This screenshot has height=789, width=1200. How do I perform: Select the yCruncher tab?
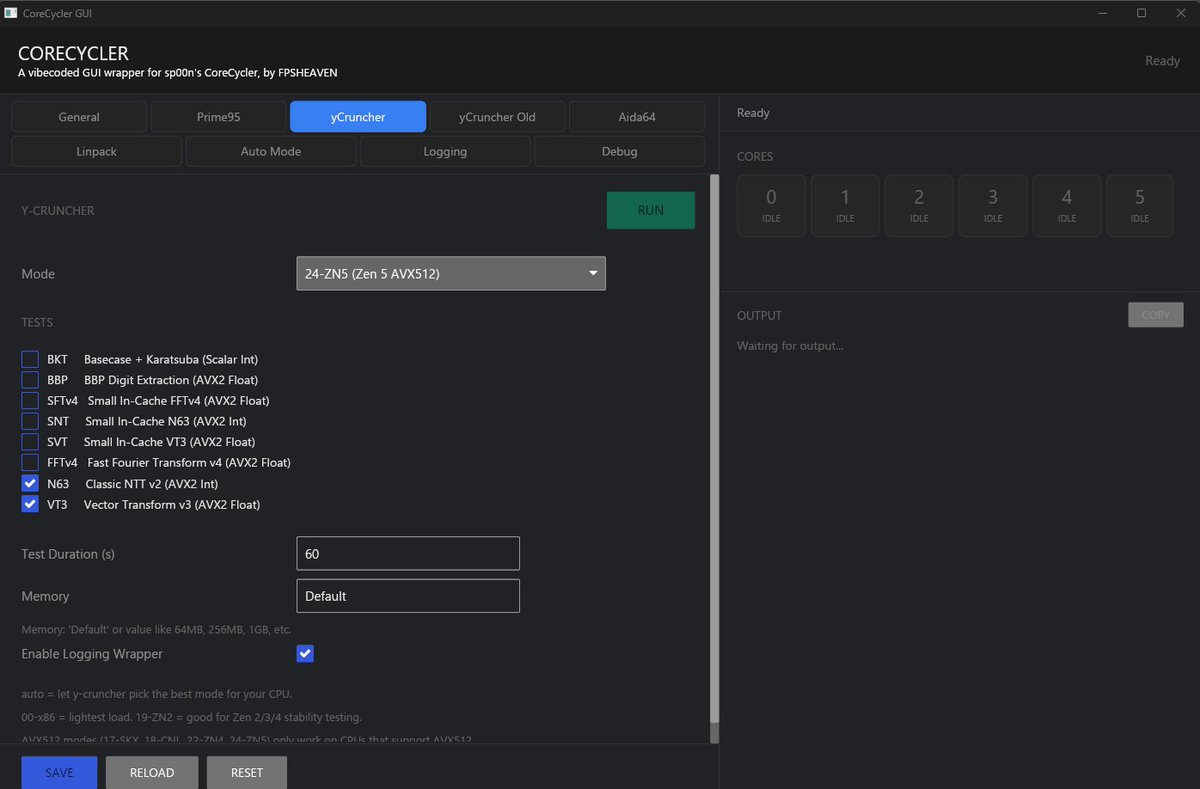pos(358,117)
